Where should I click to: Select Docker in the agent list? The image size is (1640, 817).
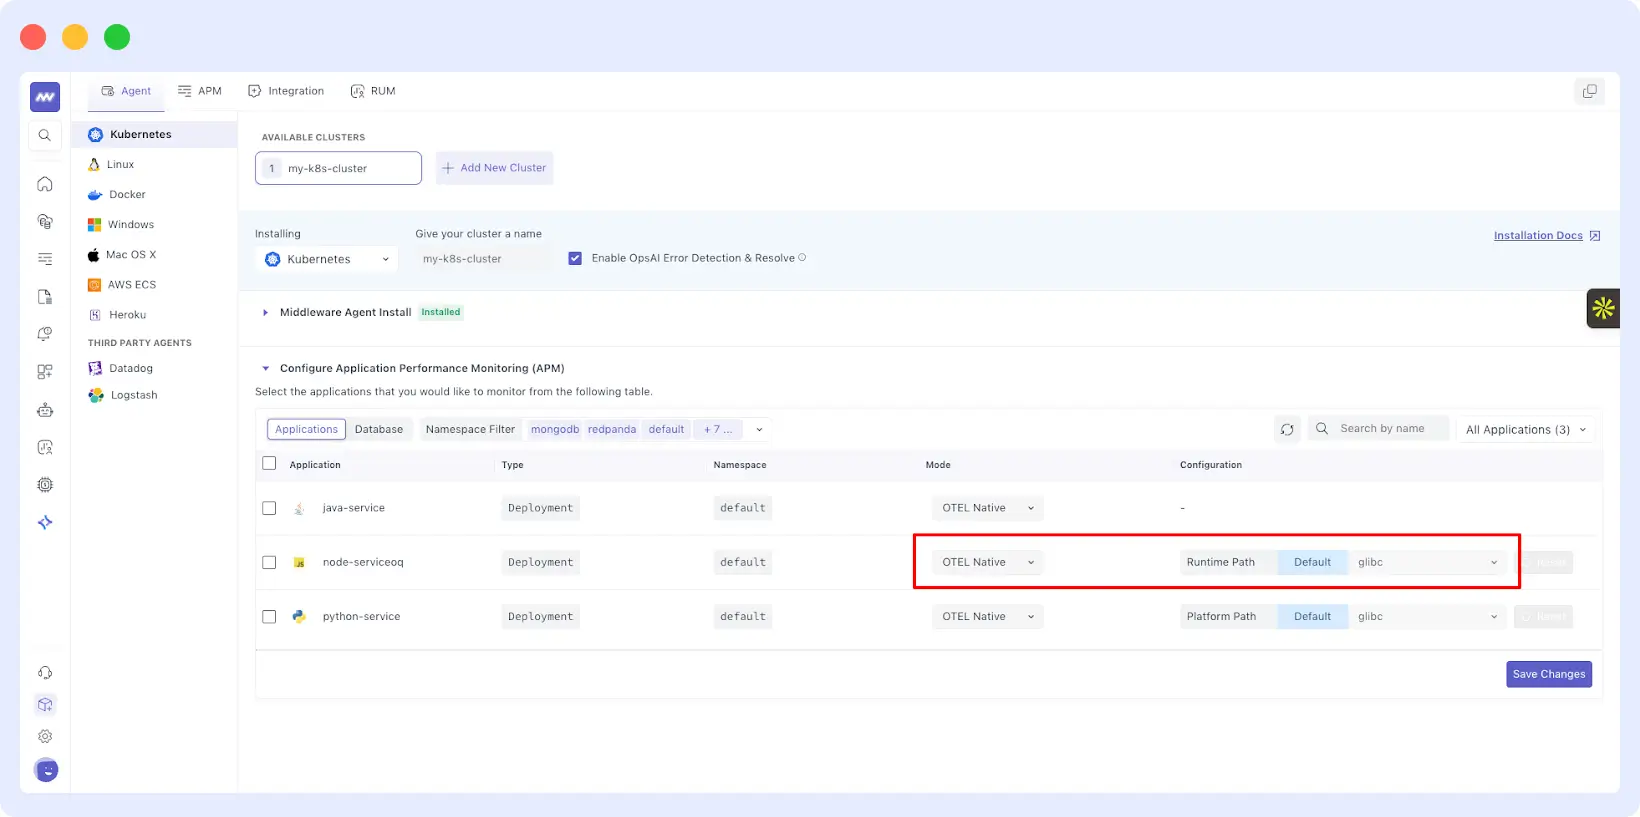[x=127, y=195]
